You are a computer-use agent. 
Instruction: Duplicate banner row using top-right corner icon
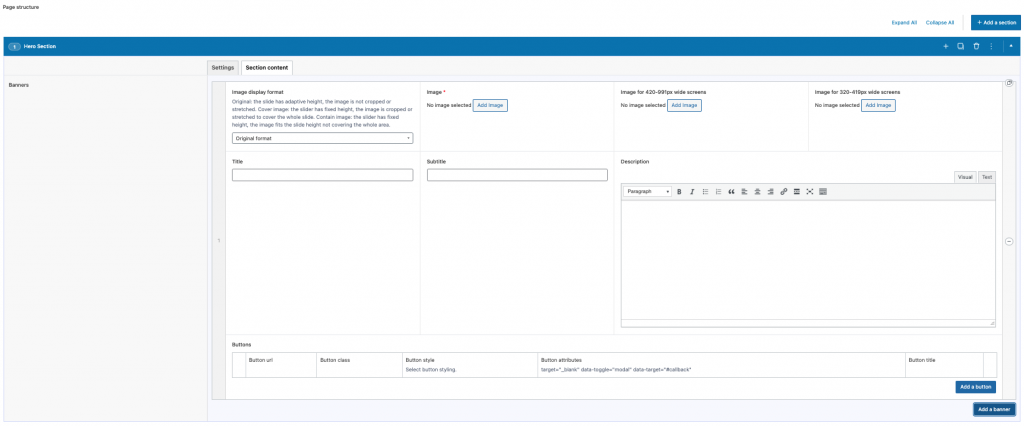(1009, 83)
